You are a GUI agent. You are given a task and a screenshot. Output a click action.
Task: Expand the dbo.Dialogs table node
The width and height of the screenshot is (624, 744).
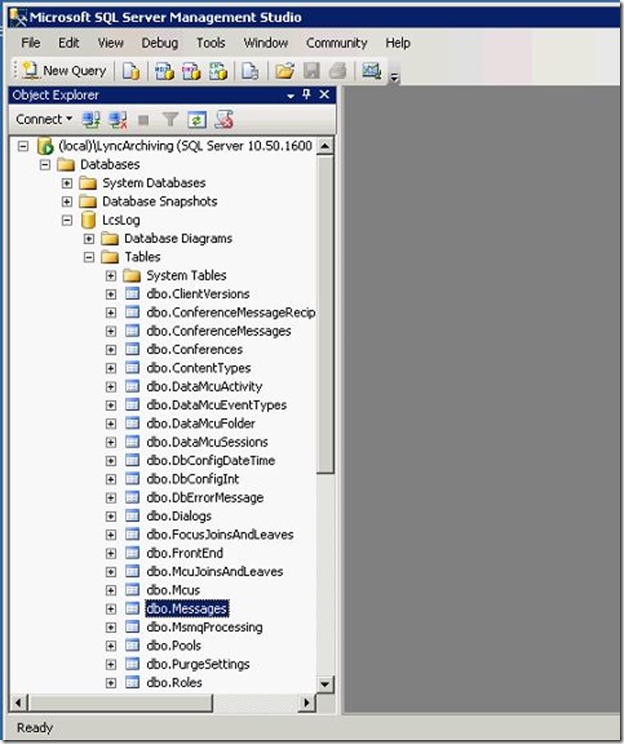click(x=111, y=516)
